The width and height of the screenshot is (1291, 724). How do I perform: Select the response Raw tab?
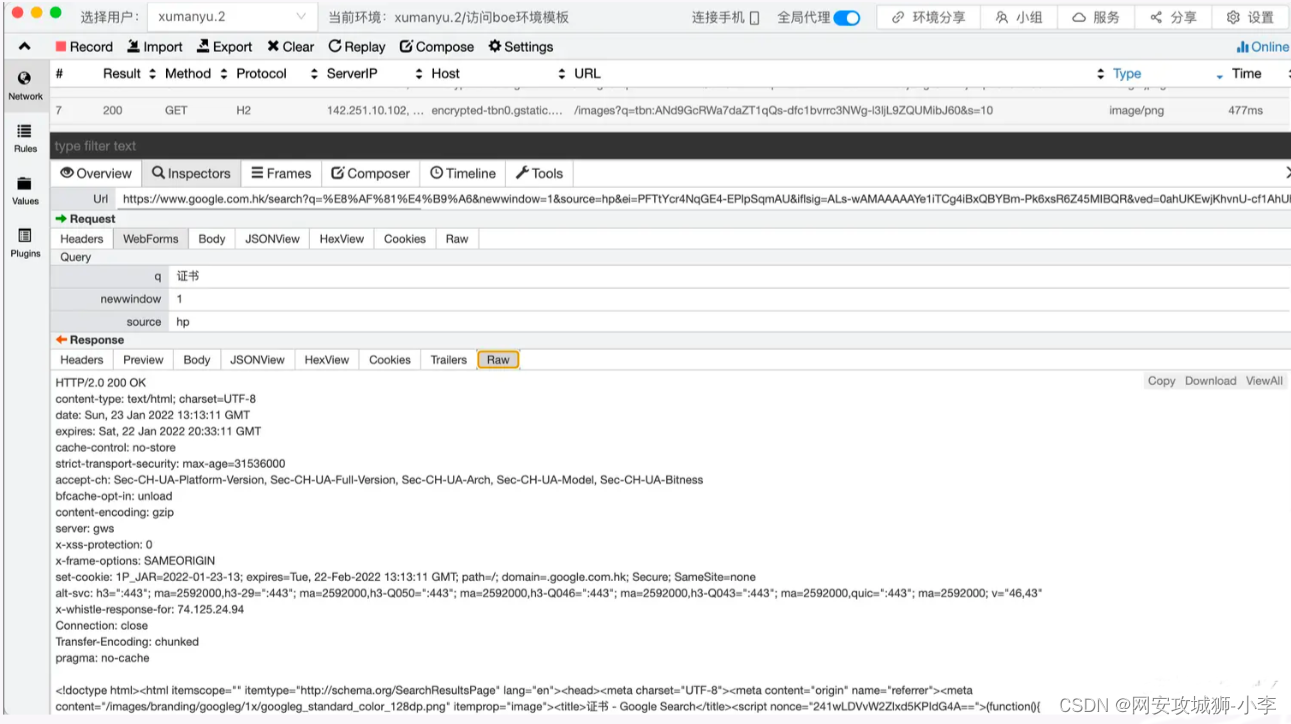click(x=498, y=360)
